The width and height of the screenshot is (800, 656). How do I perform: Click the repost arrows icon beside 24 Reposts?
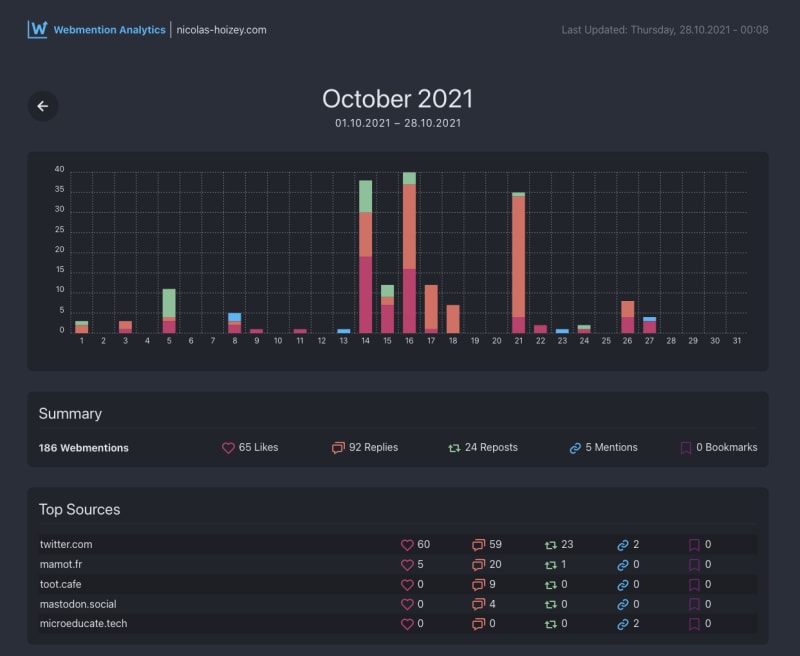(454, 448)
